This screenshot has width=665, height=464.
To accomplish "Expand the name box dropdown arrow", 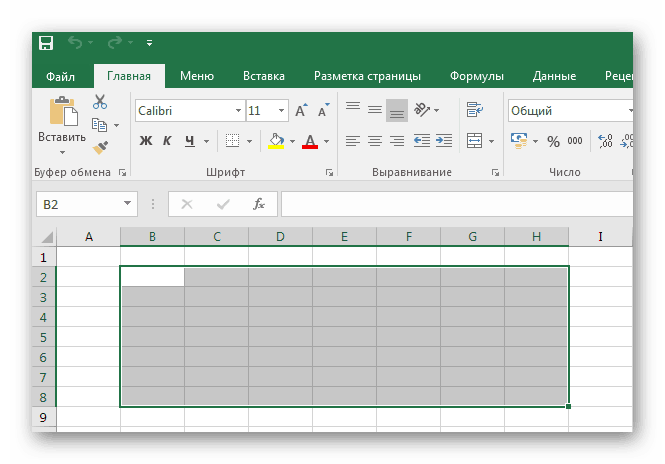I will pyautogui.click(x=127, y=203).
